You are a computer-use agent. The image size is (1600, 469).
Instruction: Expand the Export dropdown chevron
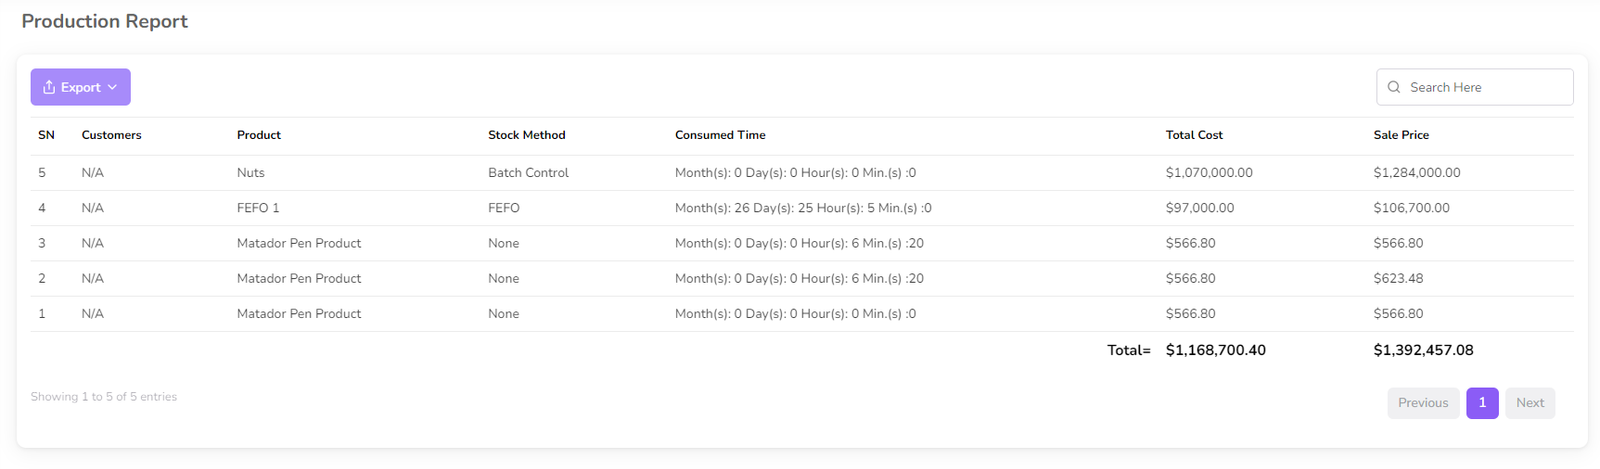coord(113,87)
